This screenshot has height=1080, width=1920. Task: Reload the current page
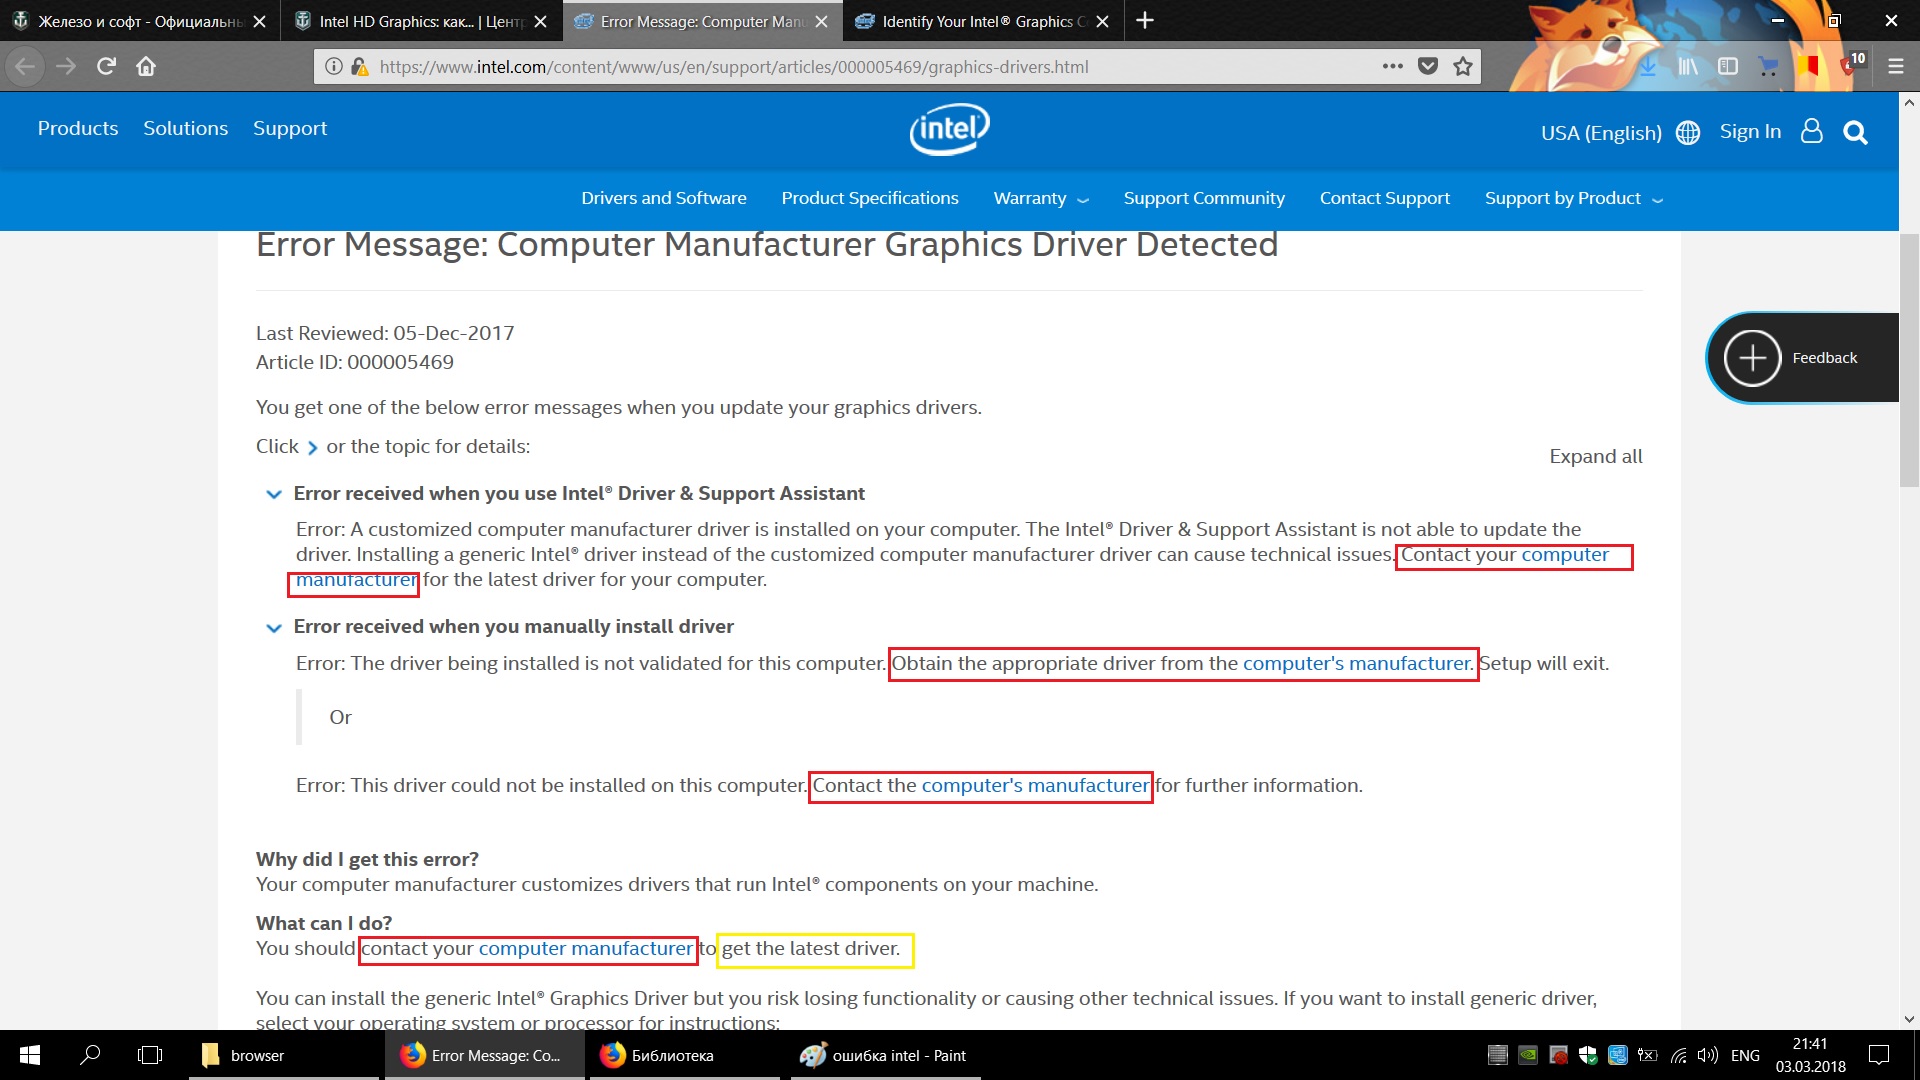click(x=106, y=66)
